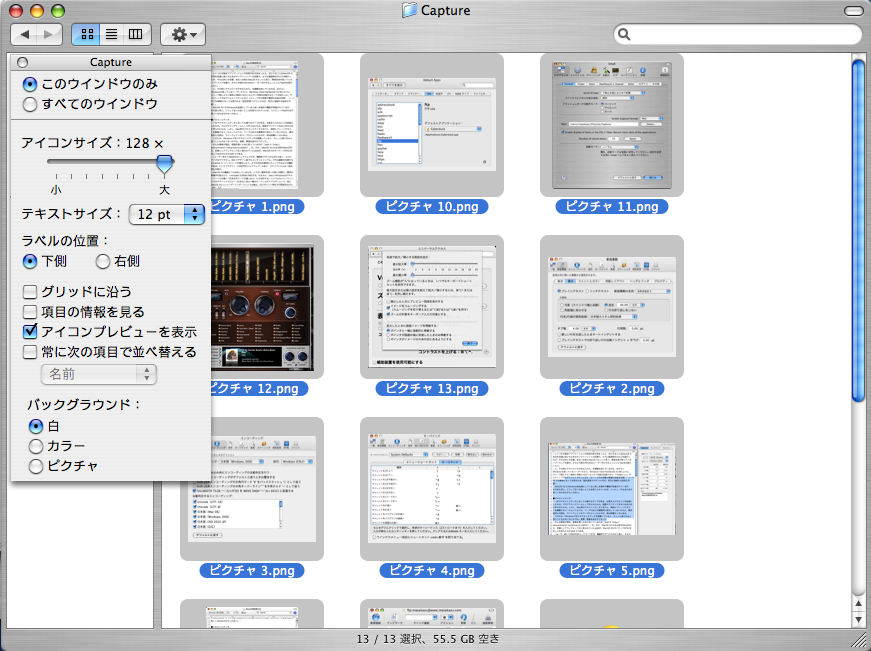This screenshot has height=651, width=871.
Task: Select カラー background radio button
Action: (36, 446)
